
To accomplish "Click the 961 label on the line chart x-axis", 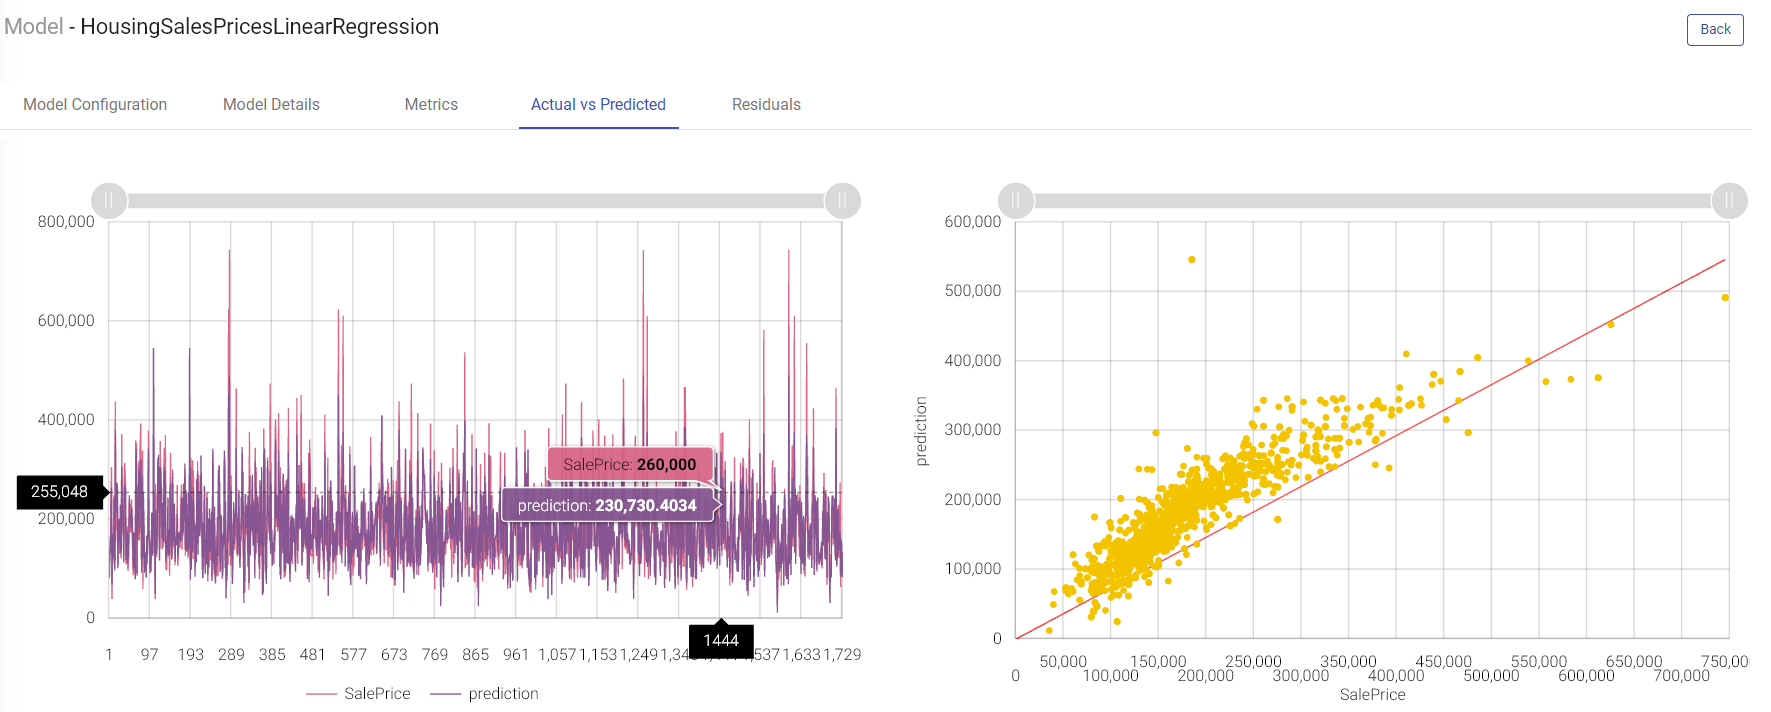I will tap(516, 654).
